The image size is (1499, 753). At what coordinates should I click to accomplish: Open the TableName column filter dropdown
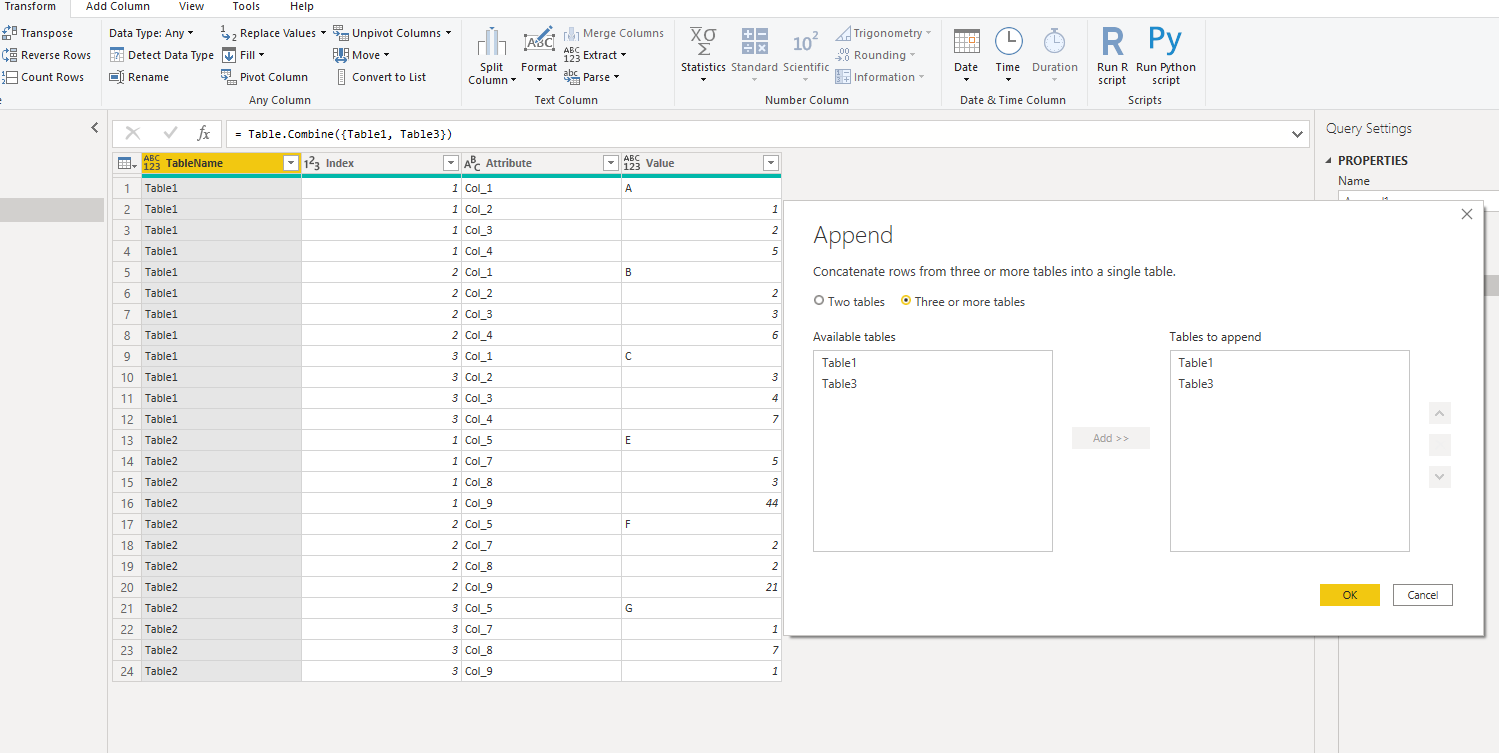tap(291, 163)
